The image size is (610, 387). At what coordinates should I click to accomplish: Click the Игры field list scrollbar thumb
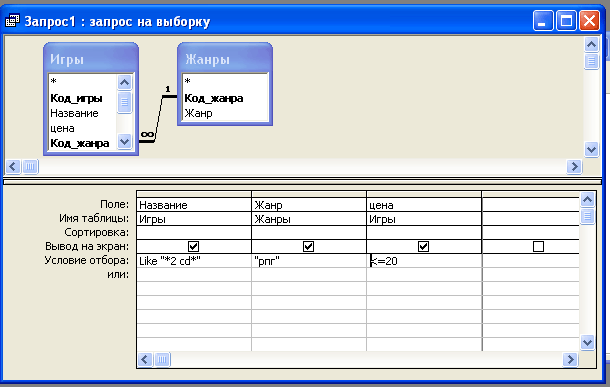[x=124, y=102]
